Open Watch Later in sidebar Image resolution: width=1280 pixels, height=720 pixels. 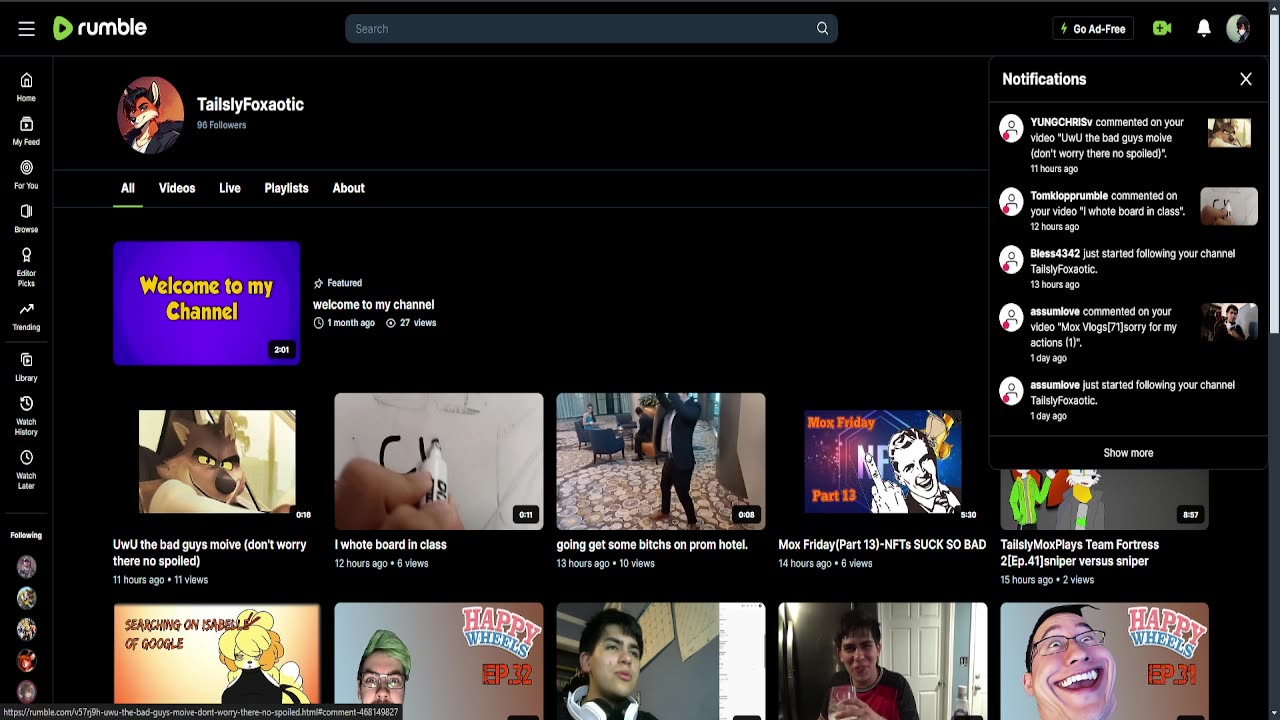tap(26, 470)
